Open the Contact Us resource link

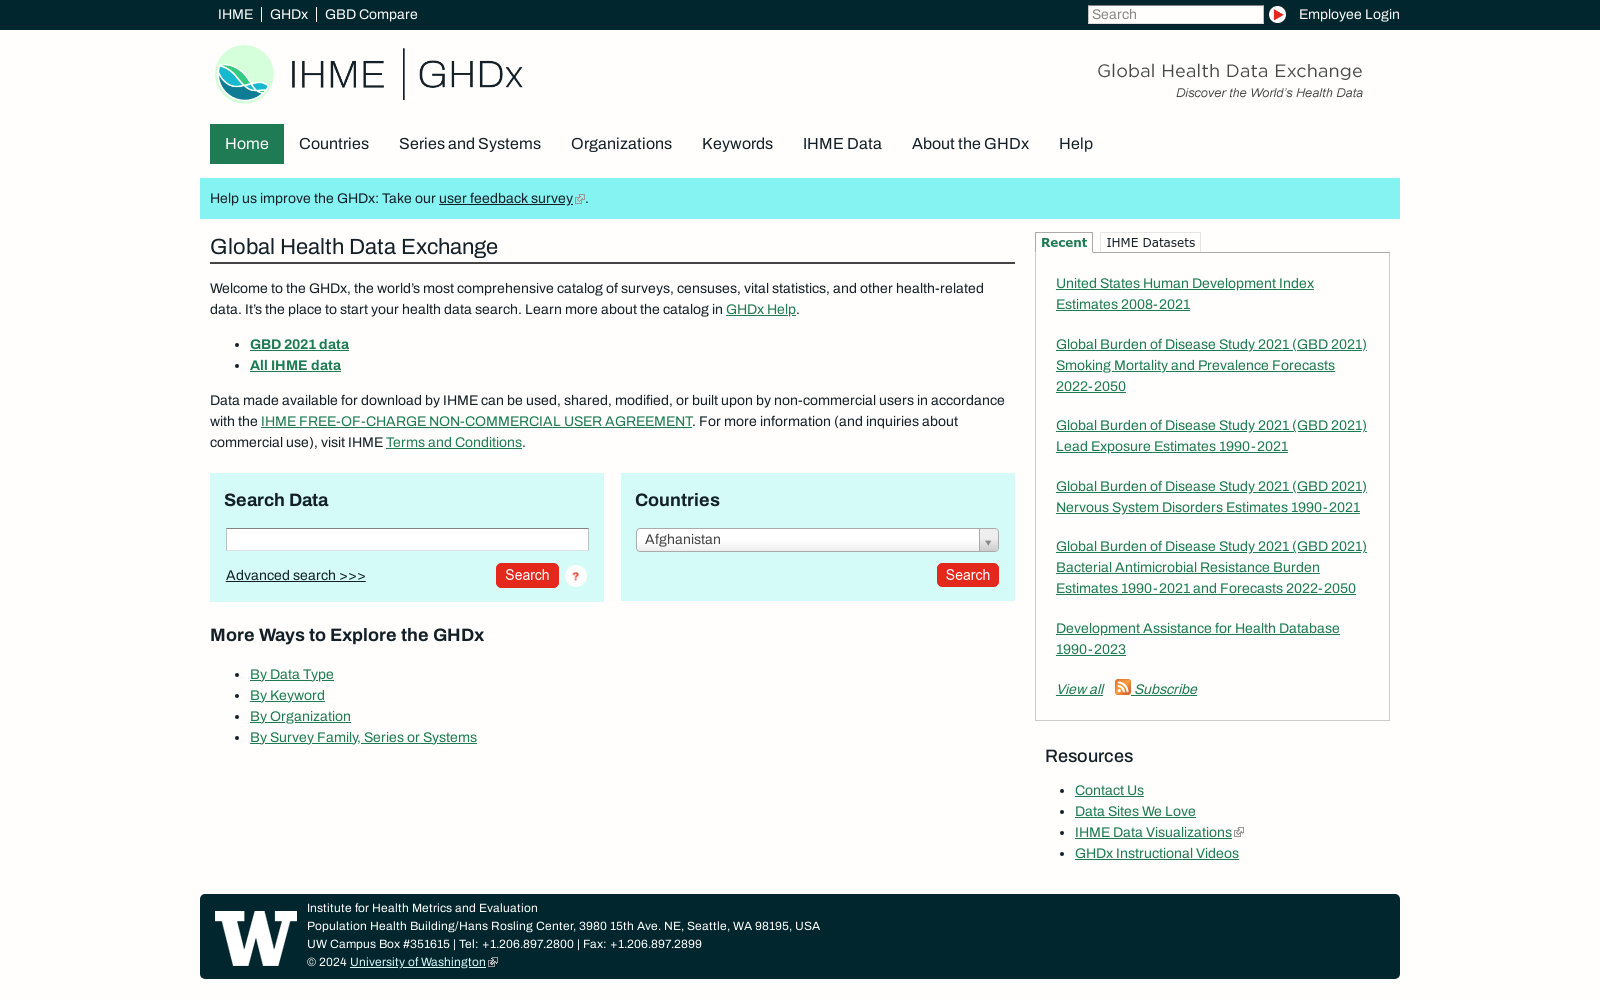[1109, 790]
